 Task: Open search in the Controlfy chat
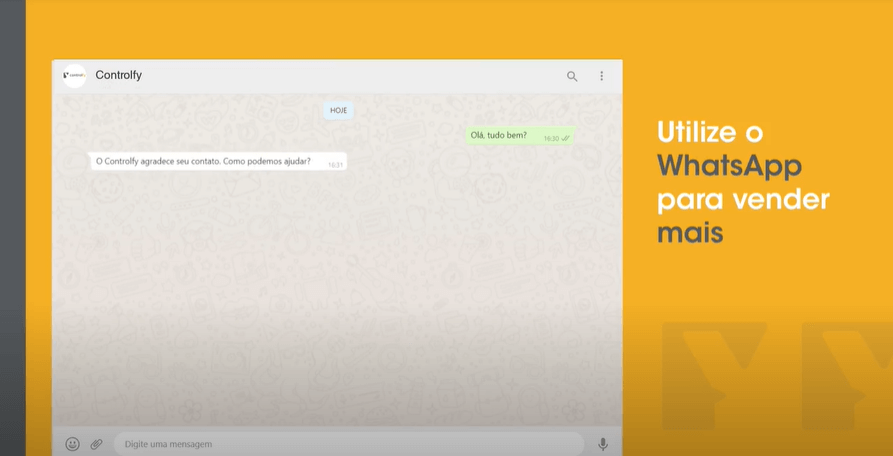[x=572, y=76]
